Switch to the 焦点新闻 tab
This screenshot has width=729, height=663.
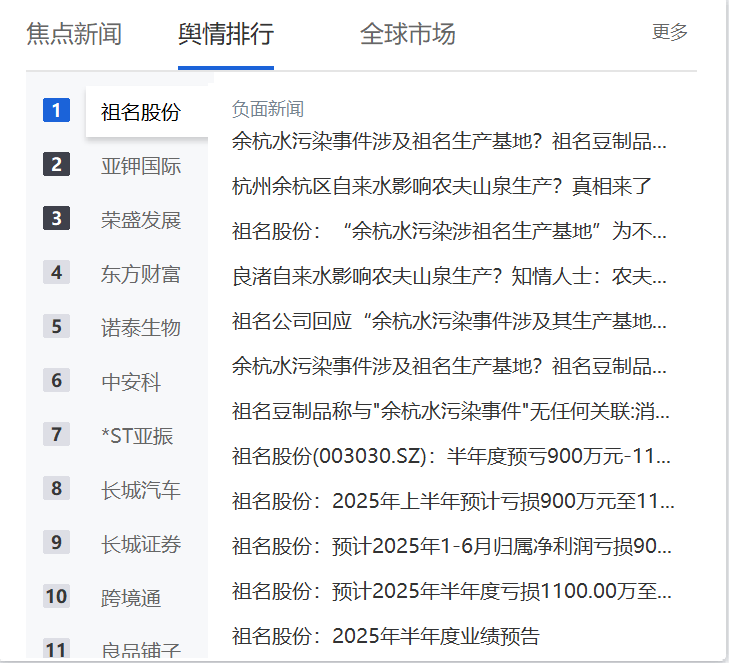click(74, 34)
